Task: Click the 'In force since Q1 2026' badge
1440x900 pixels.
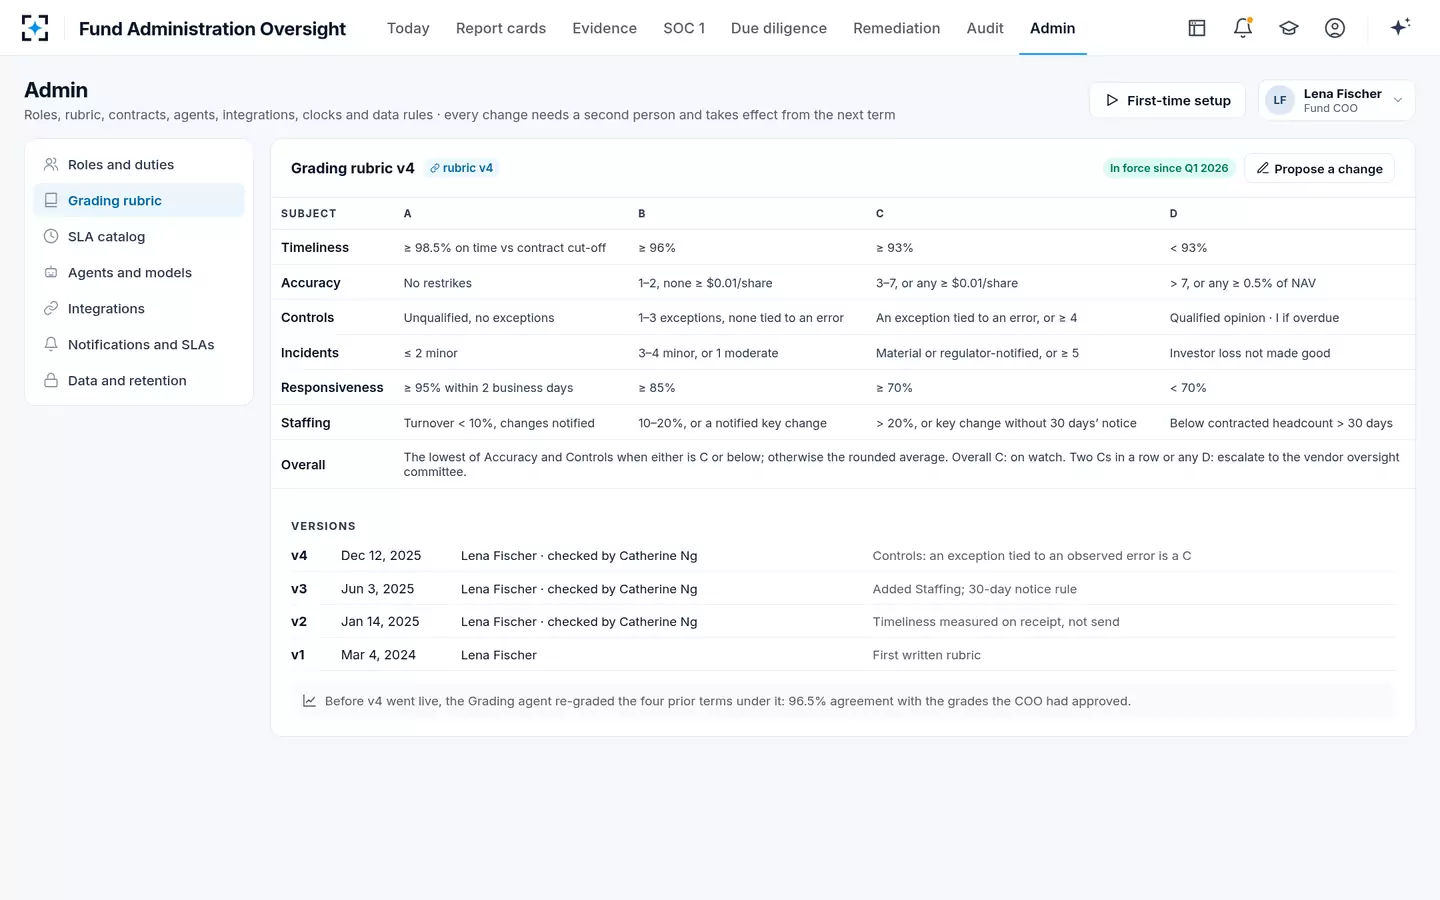Action: tap(1169, 168)
